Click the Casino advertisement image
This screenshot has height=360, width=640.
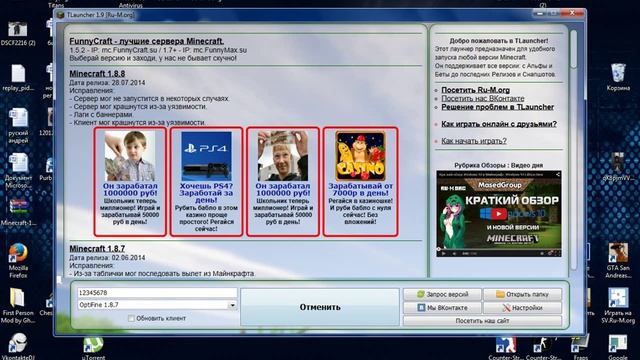coord(360,156)
